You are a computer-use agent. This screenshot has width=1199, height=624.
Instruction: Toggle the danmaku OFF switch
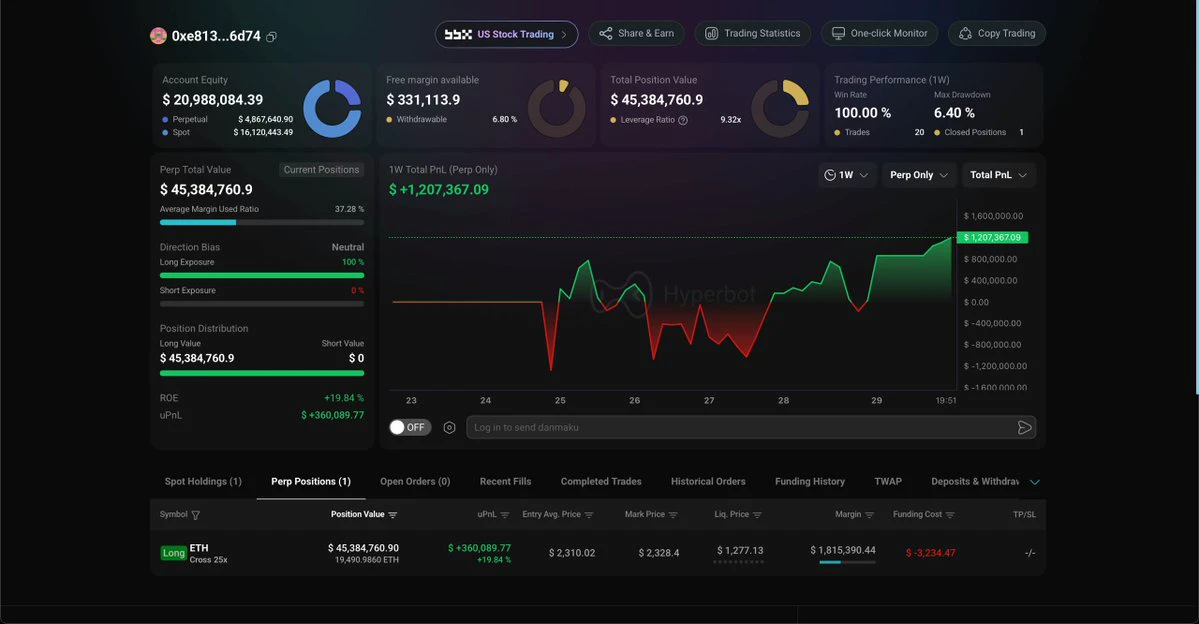tap(410, 427)
